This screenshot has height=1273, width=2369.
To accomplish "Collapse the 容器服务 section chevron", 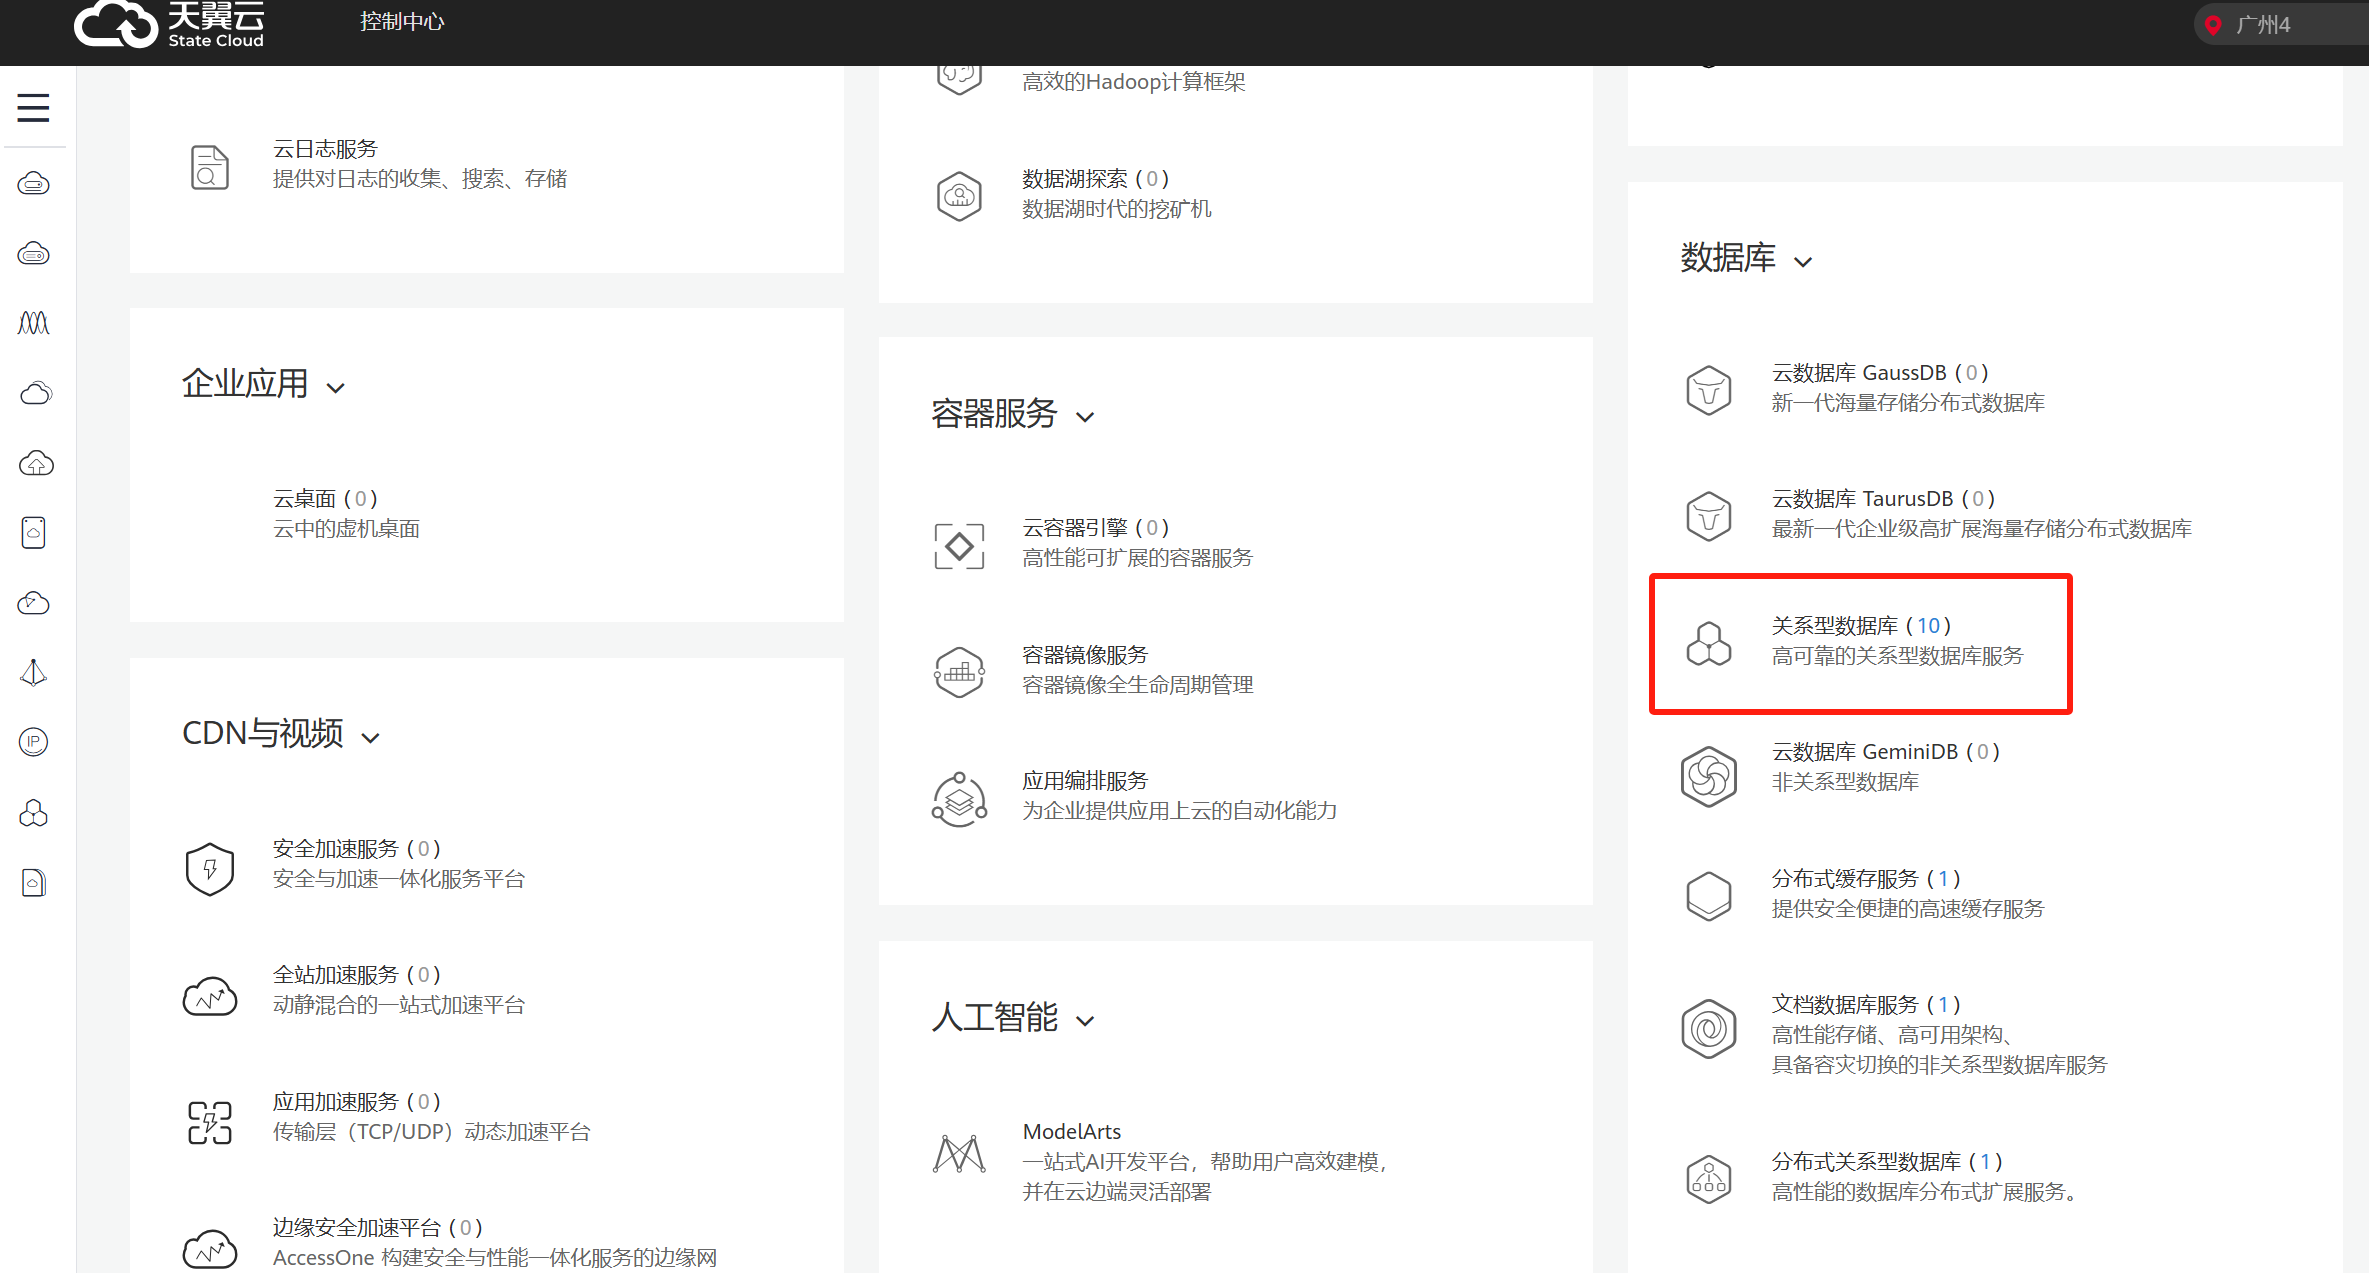I will [1085, 417].
